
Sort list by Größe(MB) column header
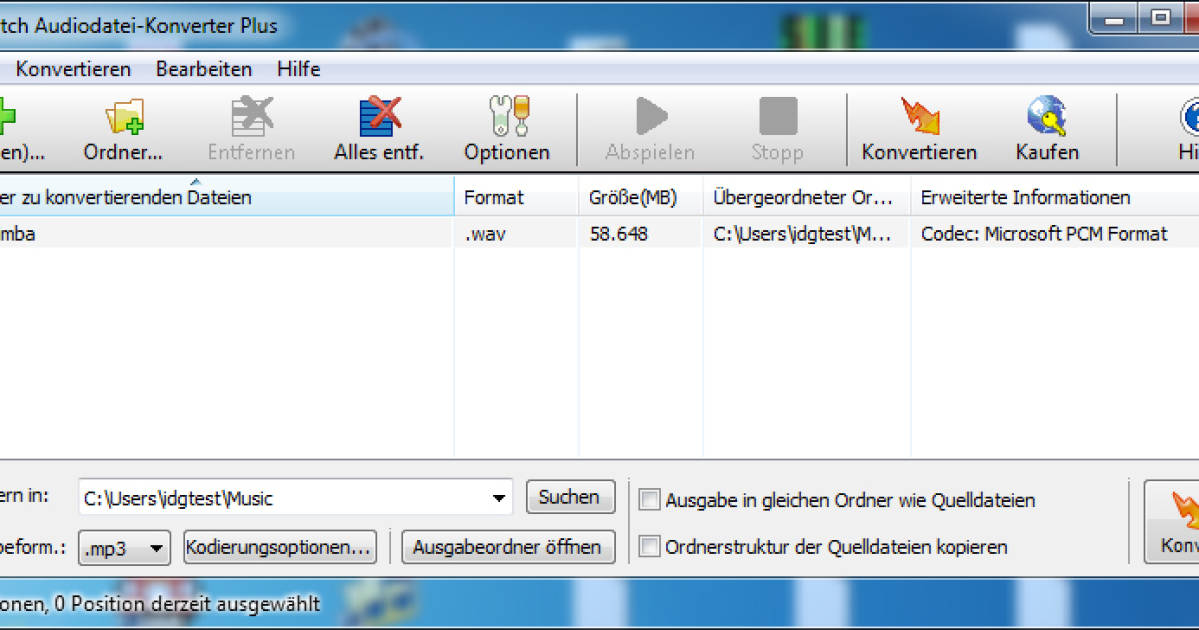point(632,198)
